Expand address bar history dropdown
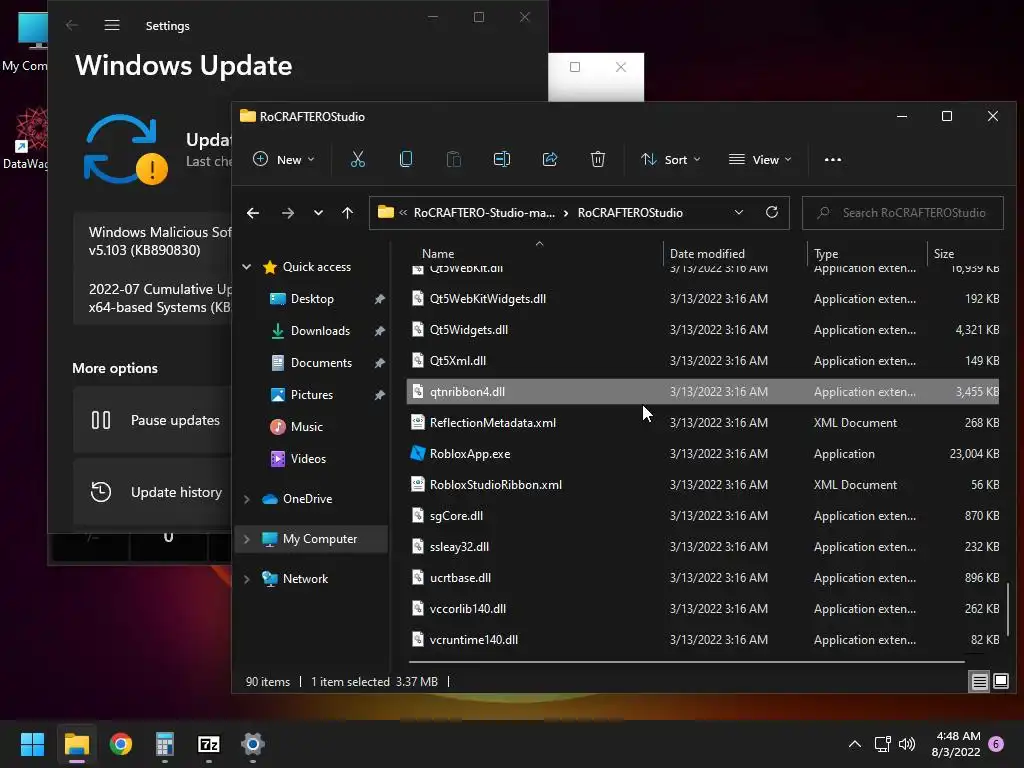The image size is (1024, 768). [x=739, y=212]
